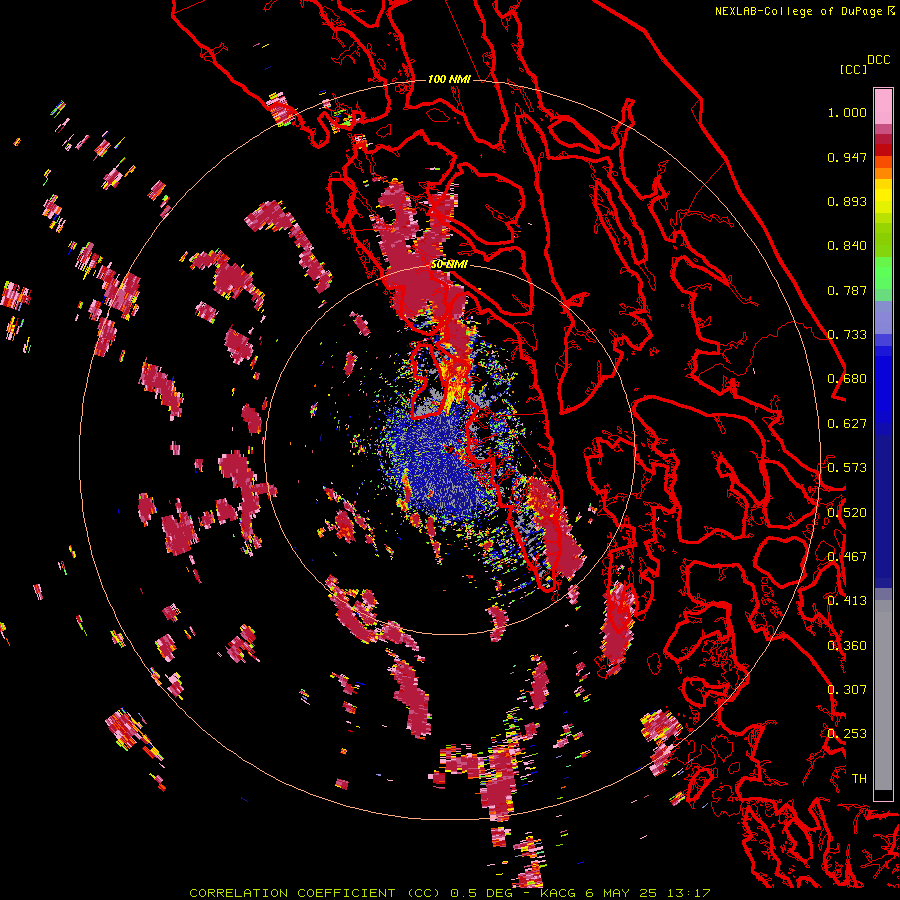Screen dimensions: 900x900
Task: Click the 0.787 scale value
Action: click(x=847, y=290)
